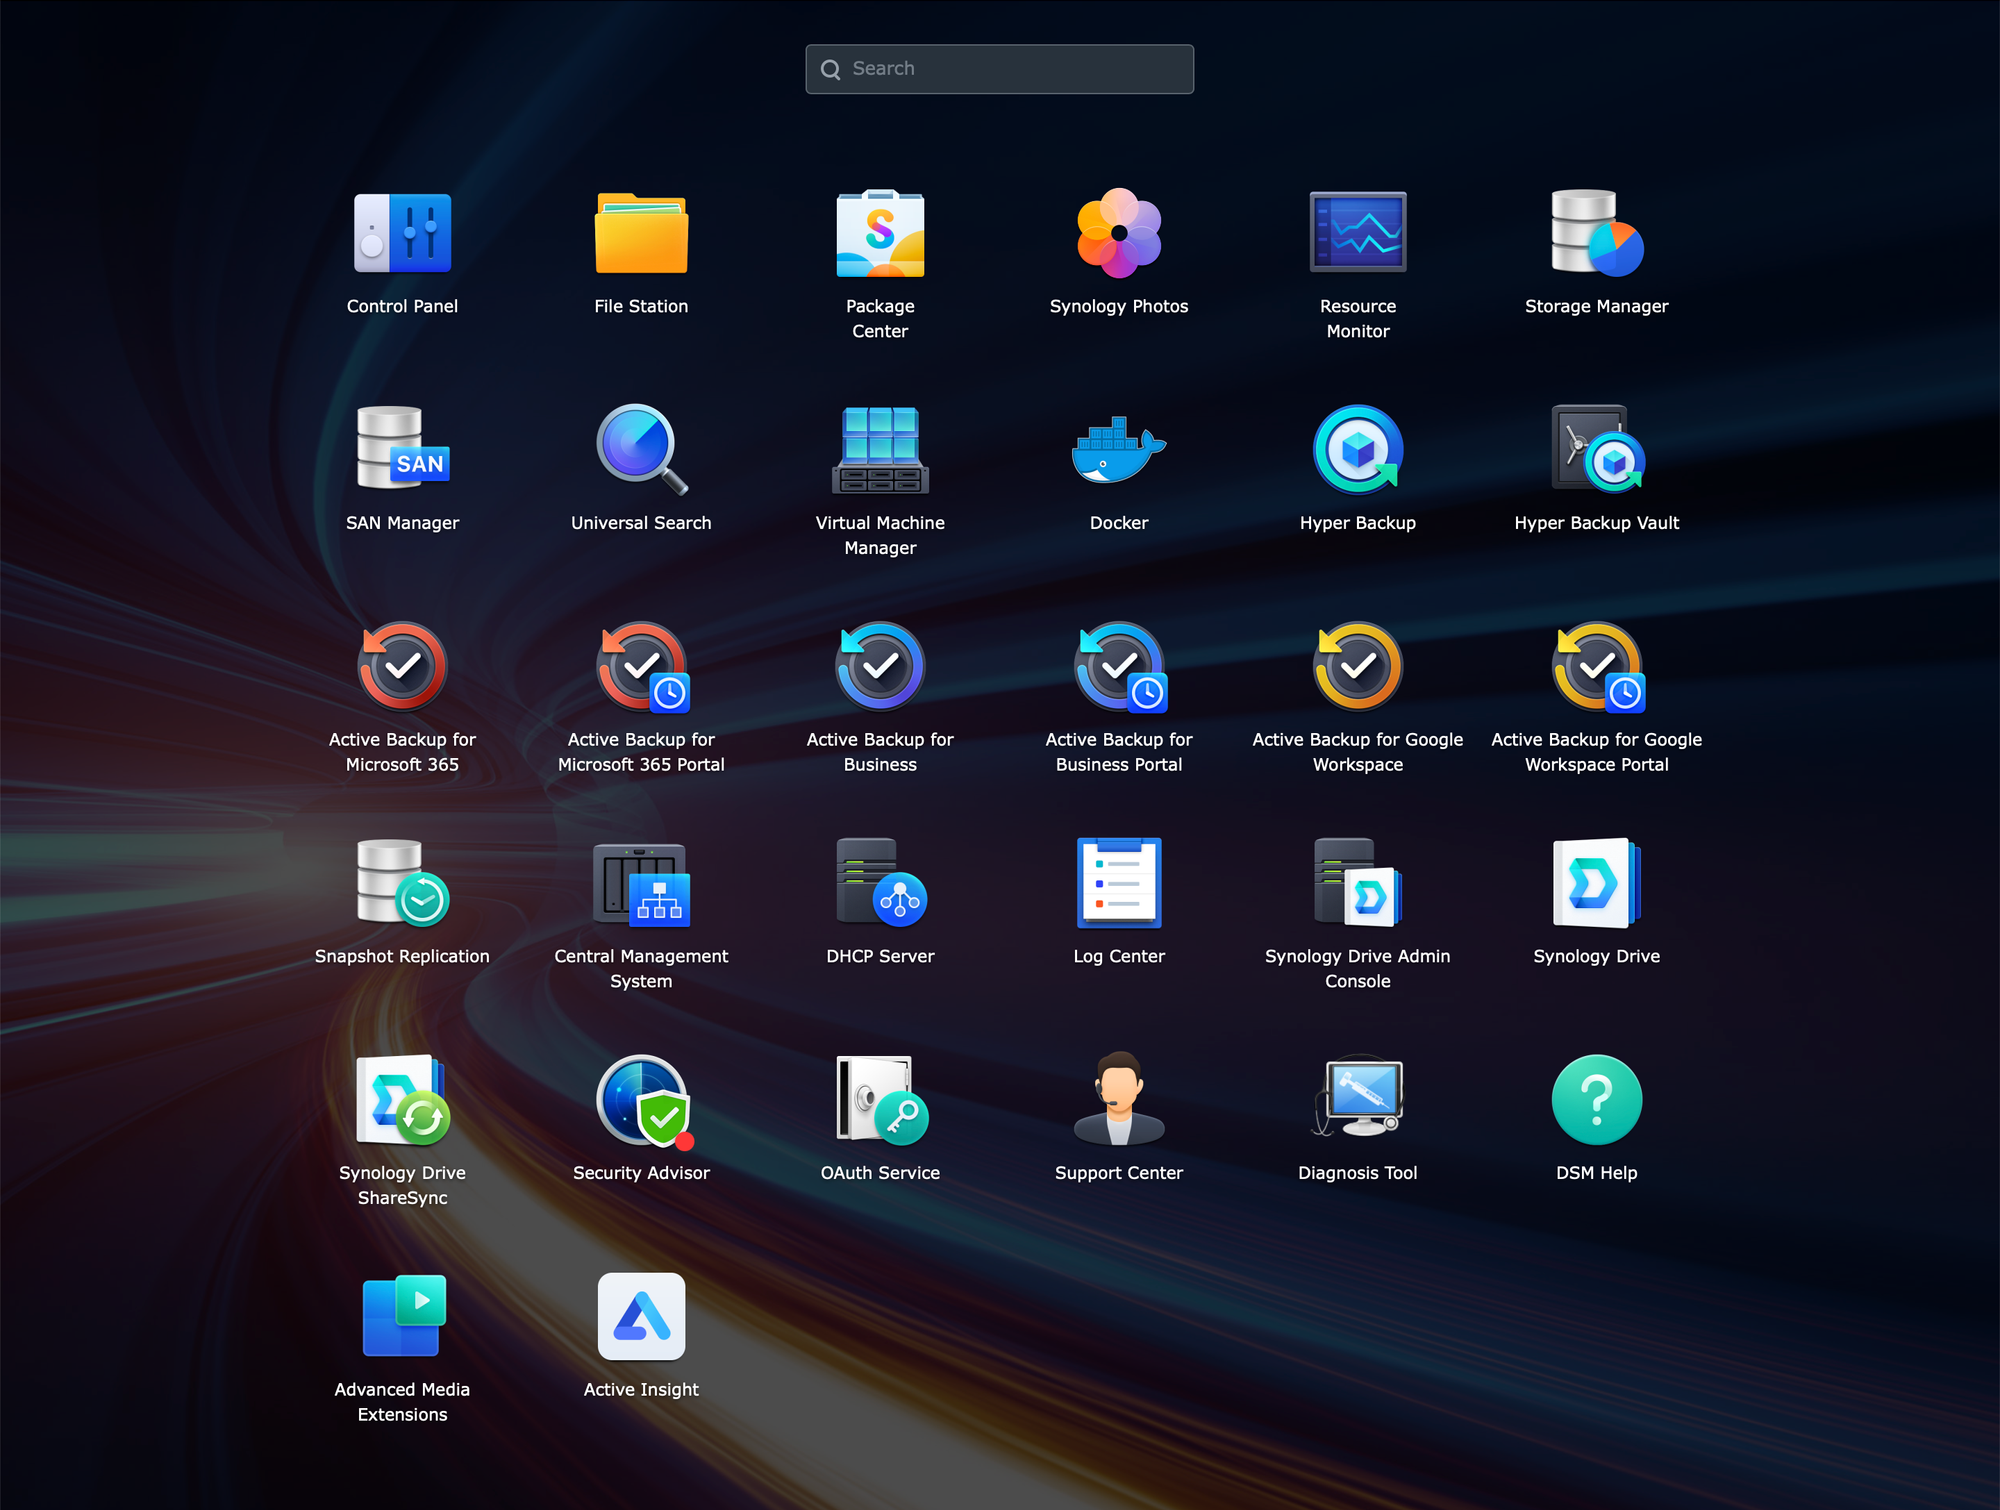Launch Active Backup for Business Portal
Screen dimensions: 2000x1510
[1119, 666]
